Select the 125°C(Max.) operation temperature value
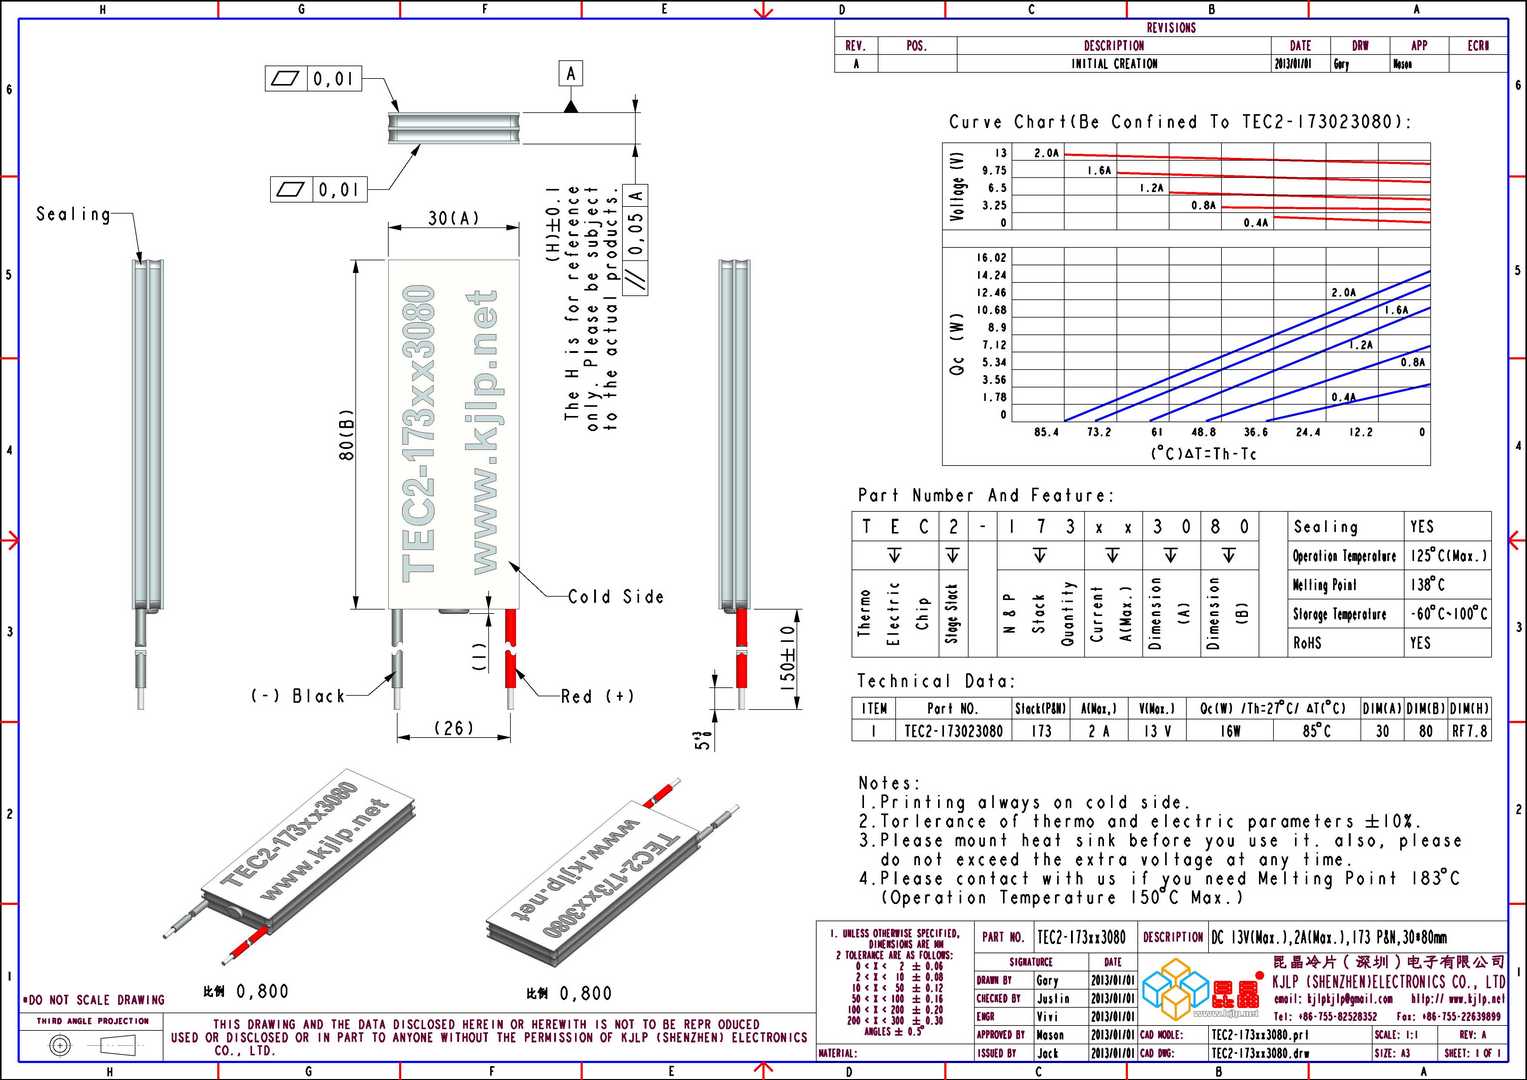Screen dimensions: 1527x1080 pyautogui.click(x=1448, y=555)
